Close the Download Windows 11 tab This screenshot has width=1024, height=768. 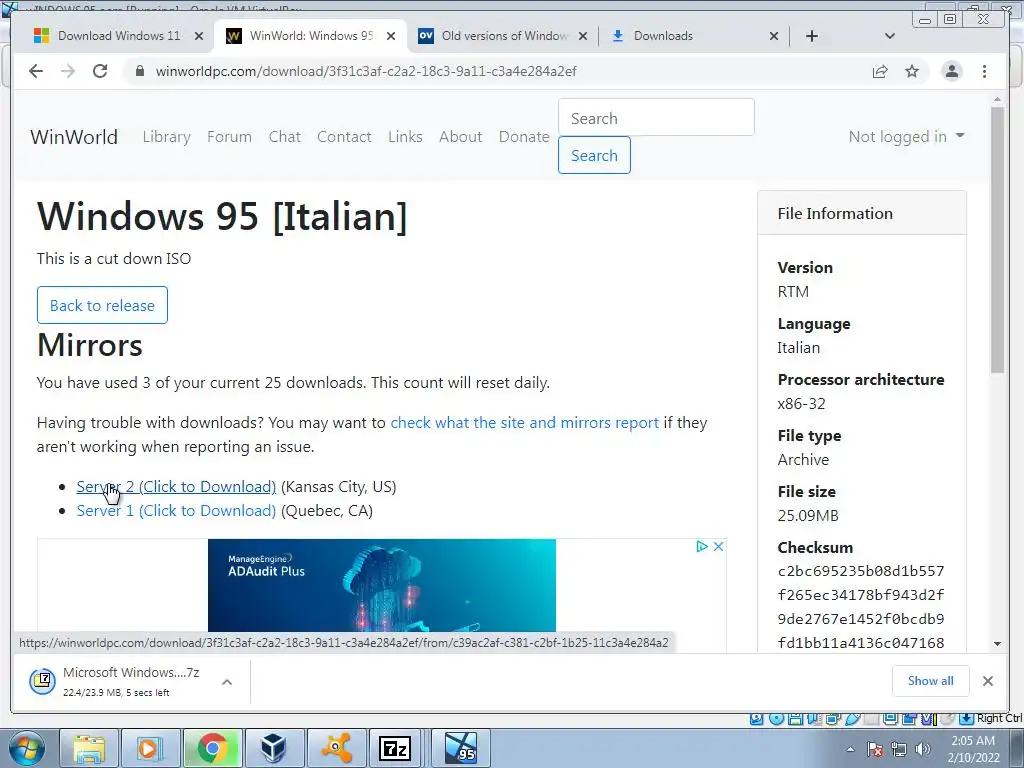pyautogui.click(x=199, y=36)
